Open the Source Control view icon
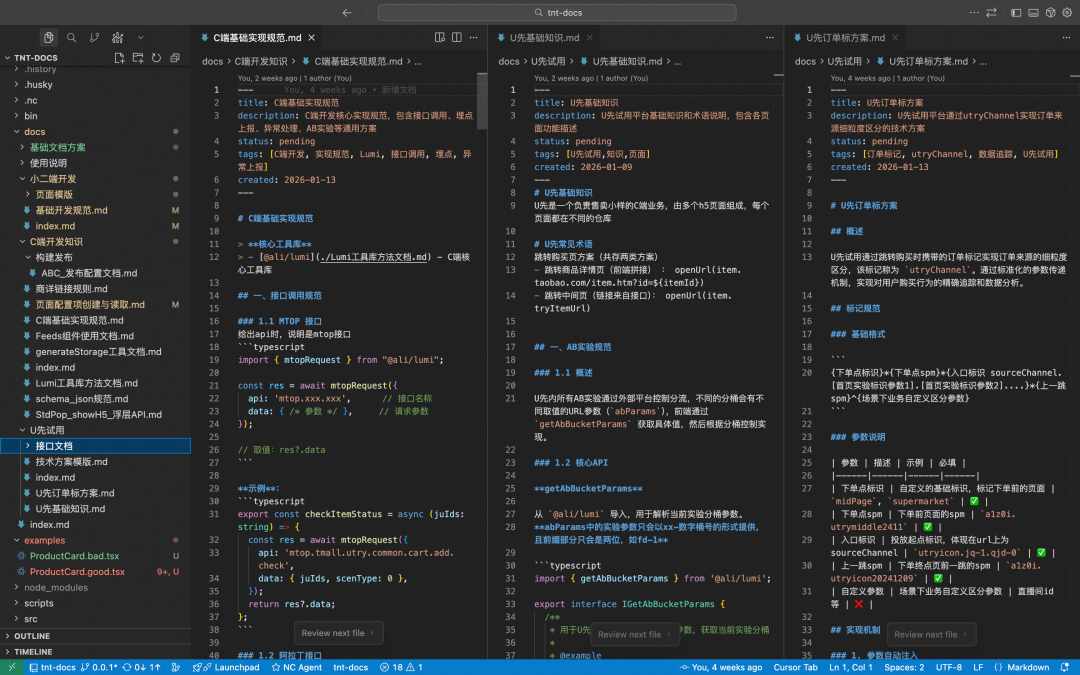 pyautogui.click(x=94, y=37)
